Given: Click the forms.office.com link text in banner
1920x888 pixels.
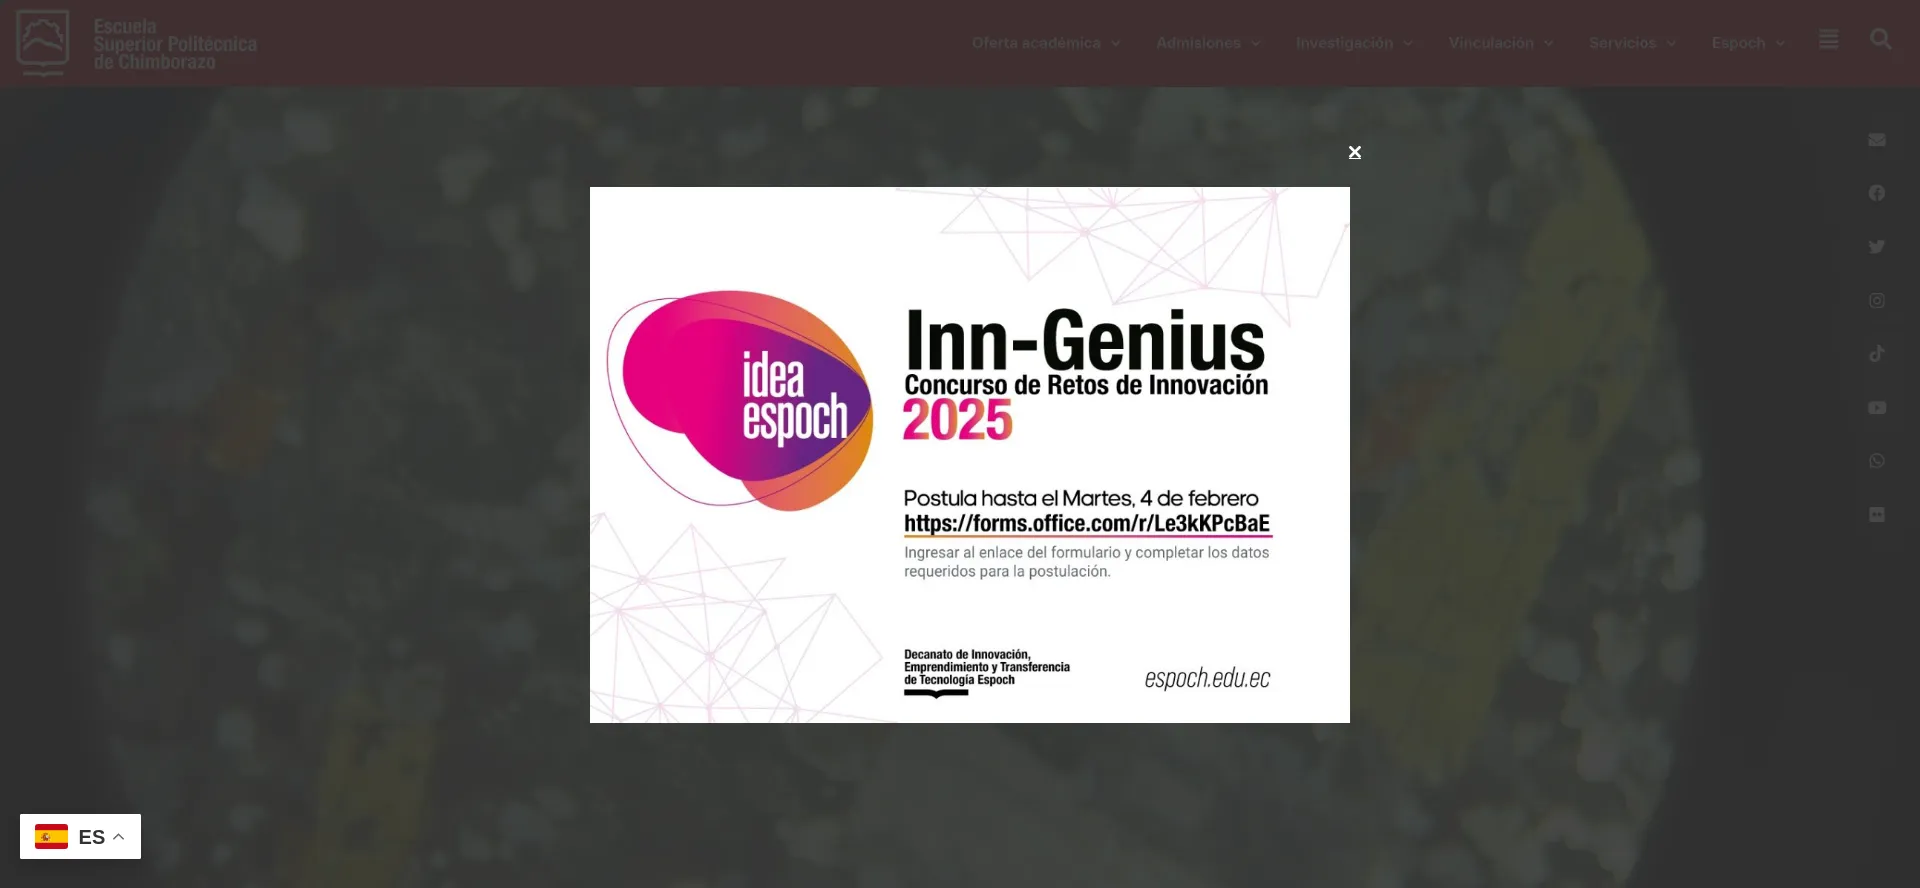Looking at the screenshot, I should [x=1087, y=524].
